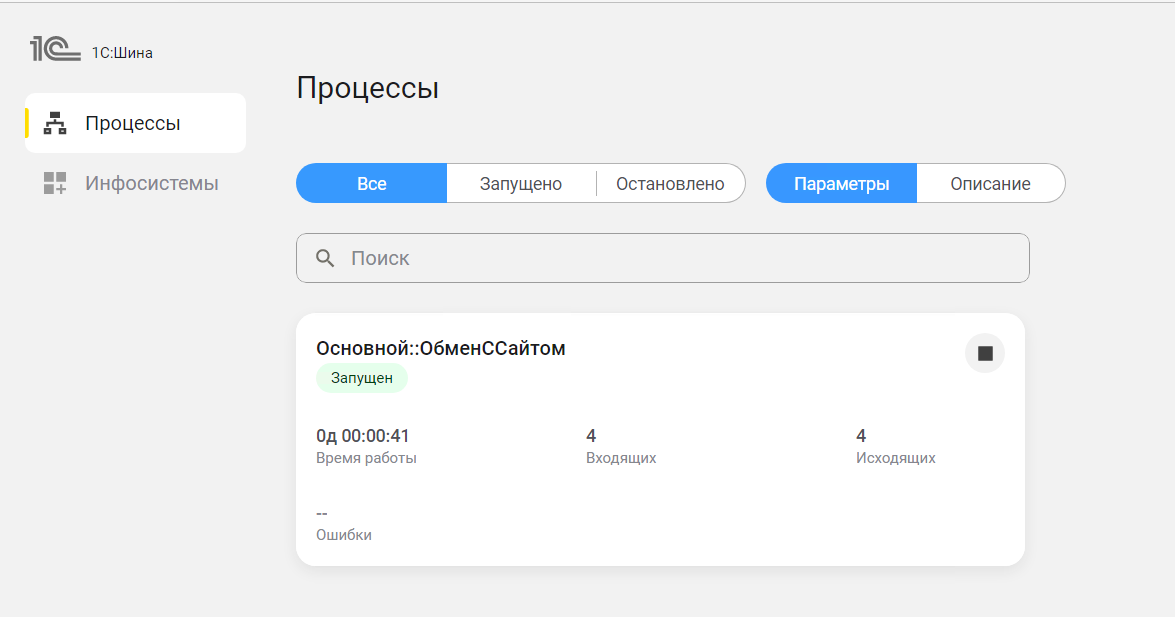This screenshot has width=1175, height=617.
Task: Open the Основной::ОбменССайтом process title
Action: pyautogui.click(x=441, y=348)
